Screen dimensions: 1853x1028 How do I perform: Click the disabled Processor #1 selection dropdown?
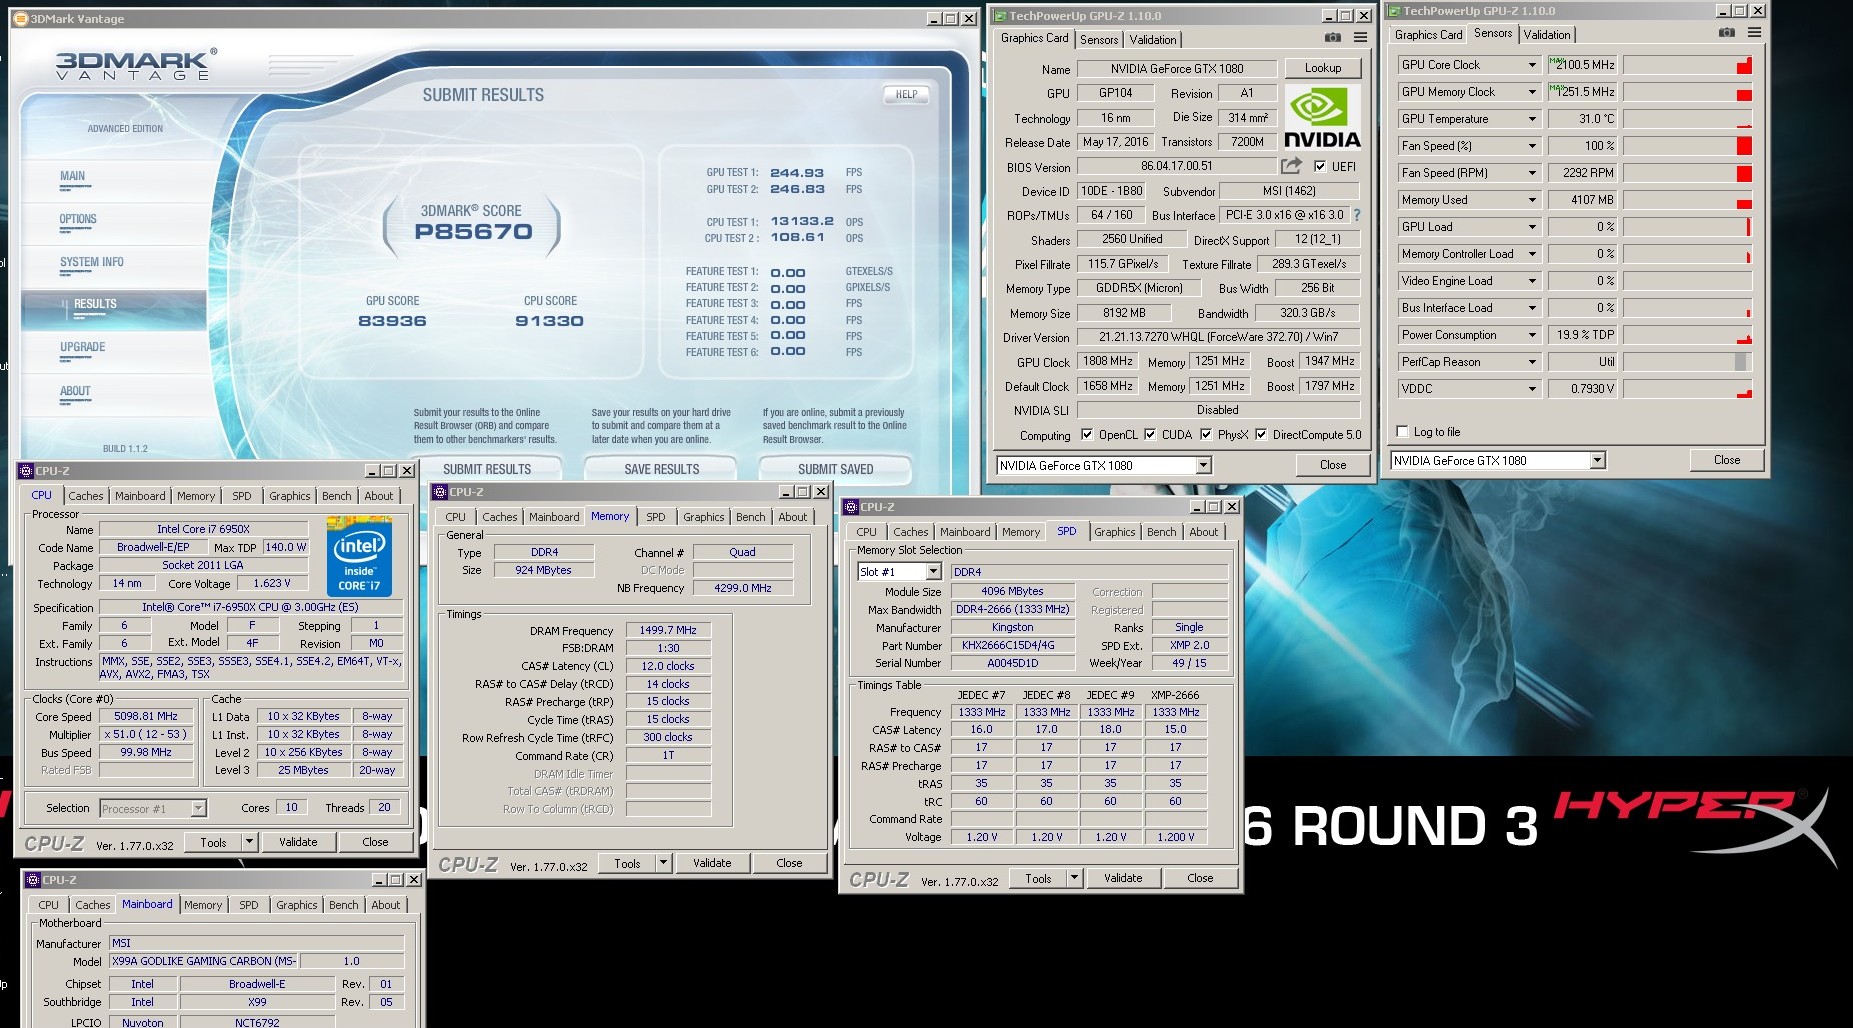tap(152, 808)
